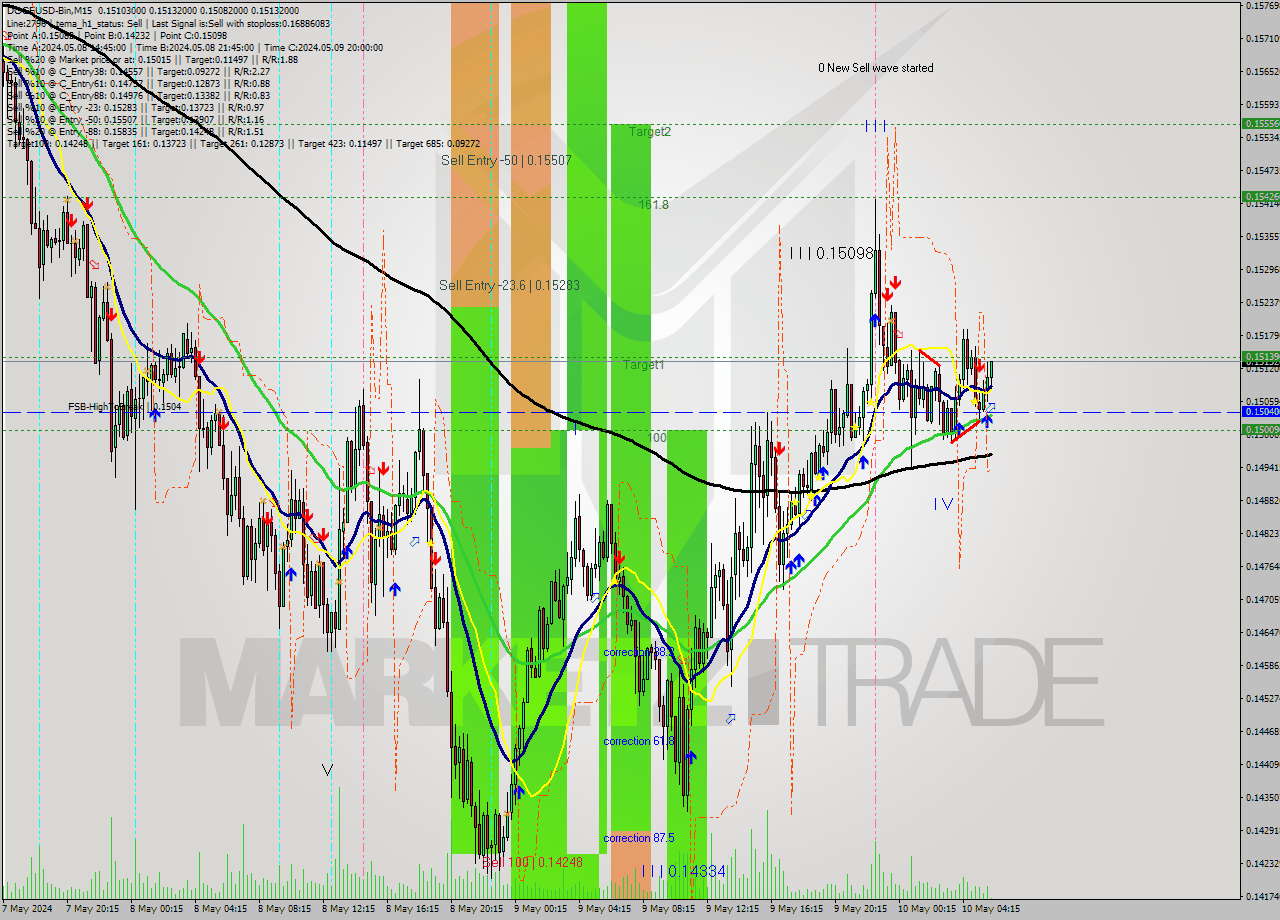This screenshot has height=920, width=1280.
Task: Select the C_Entry61 sell entry line
Action: pyautogui.click(x=138, y=84)
